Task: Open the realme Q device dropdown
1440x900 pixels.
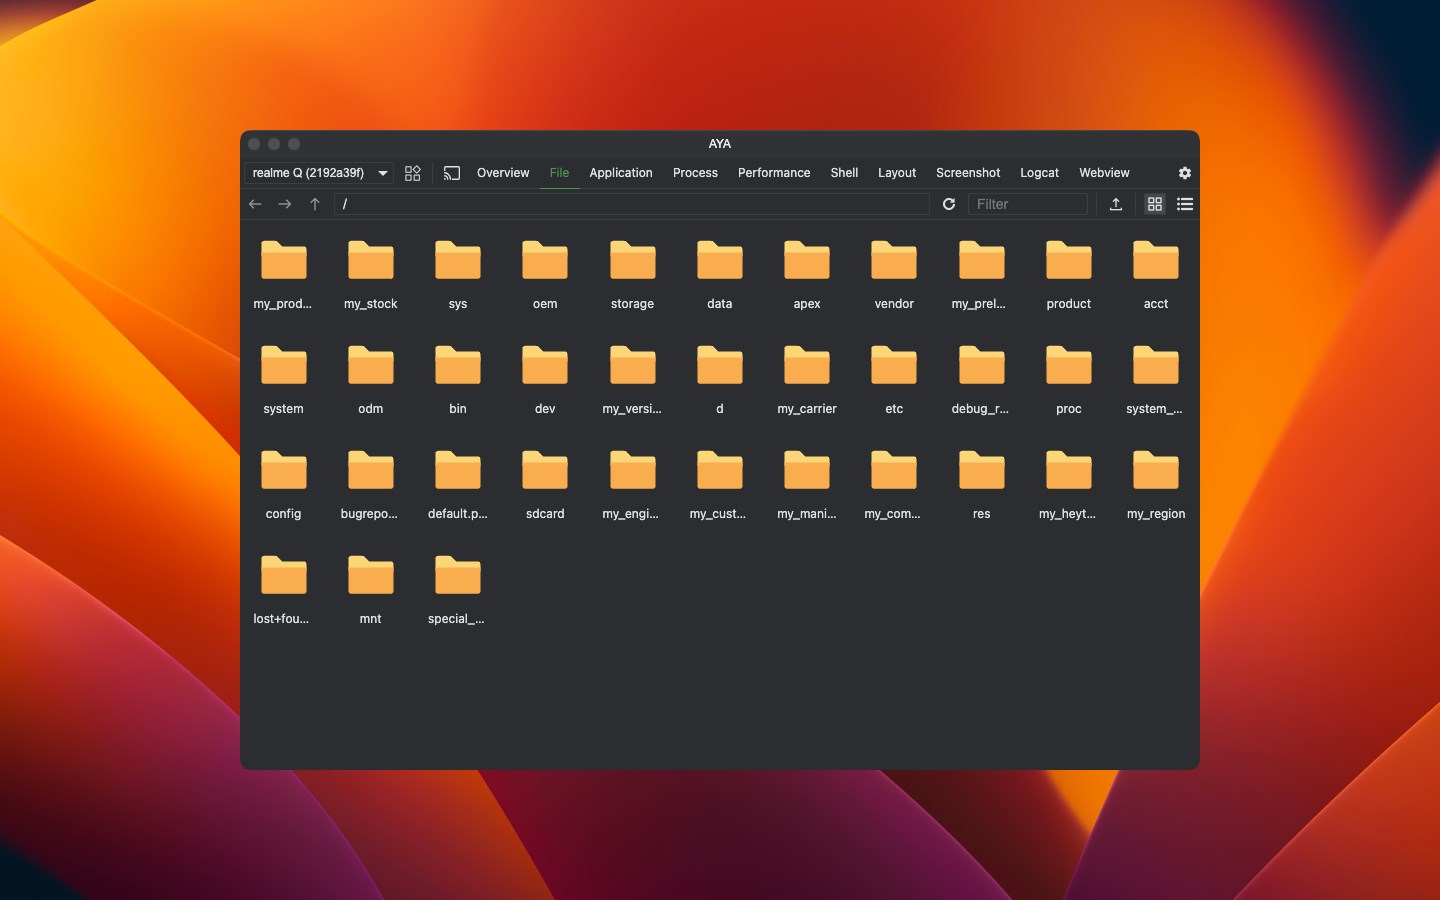Action: point(319,173)
